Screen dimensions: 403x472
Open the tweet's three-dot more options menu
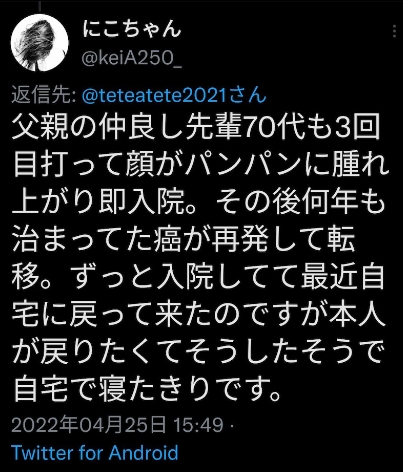[x=394, y=32]
